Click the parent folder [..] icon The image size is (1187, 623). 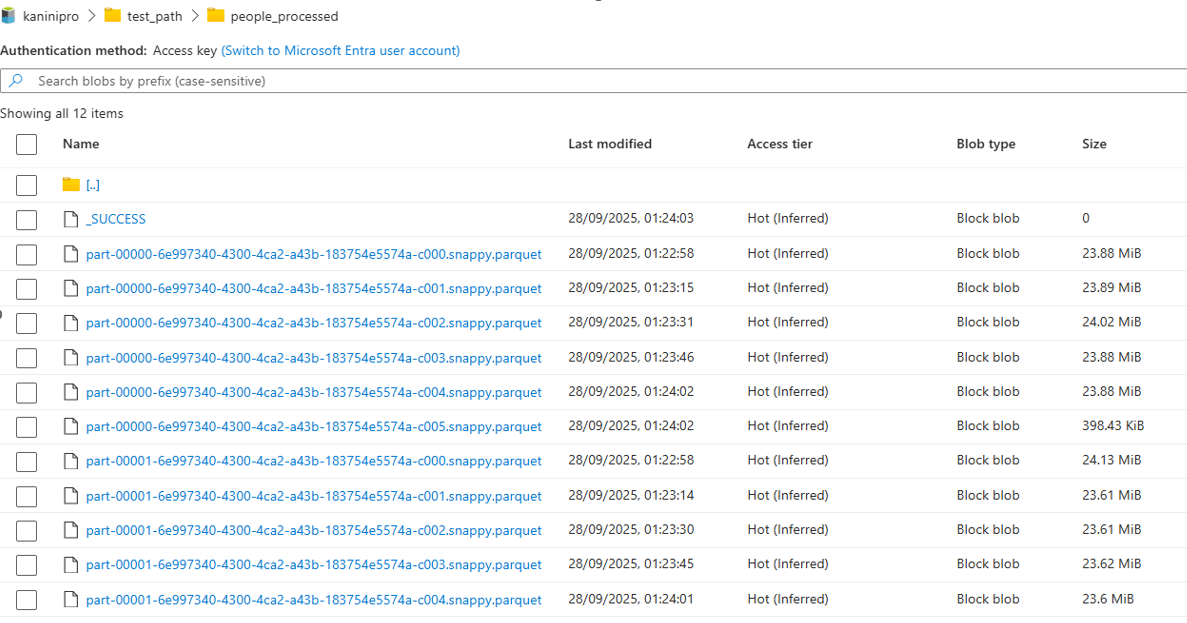coord(70,185)
